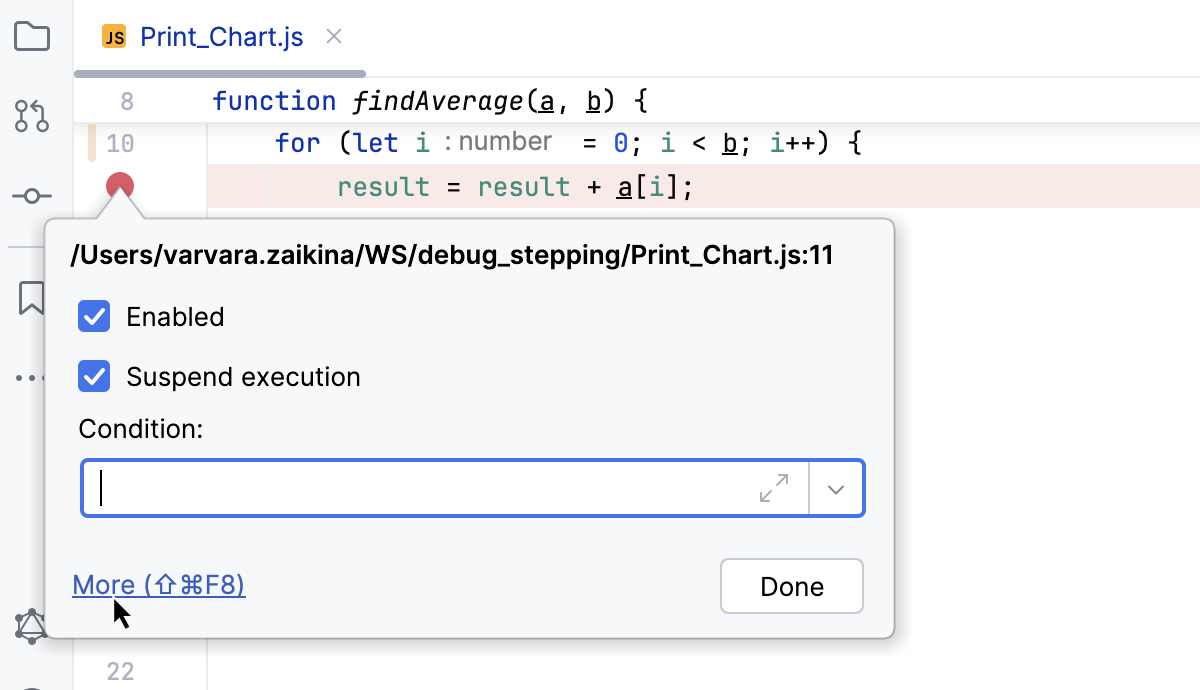Open the Pull Requests tool window

coord(33,117)
